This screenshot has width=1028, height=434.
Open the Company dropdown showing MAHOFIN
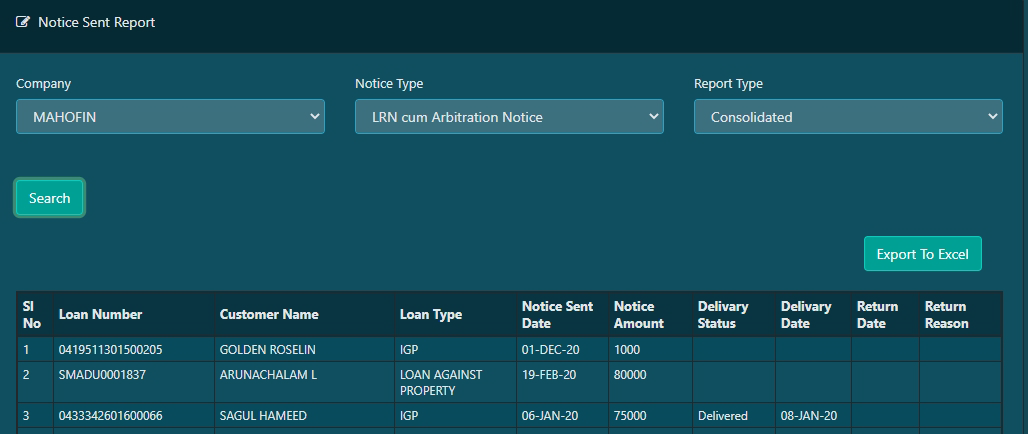170,117
